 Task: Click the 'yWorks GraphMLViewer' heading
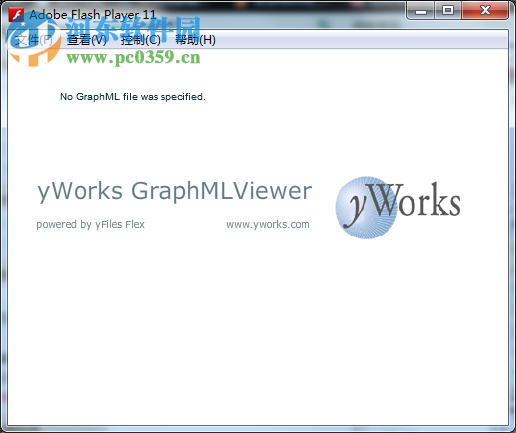click(175, 191)
